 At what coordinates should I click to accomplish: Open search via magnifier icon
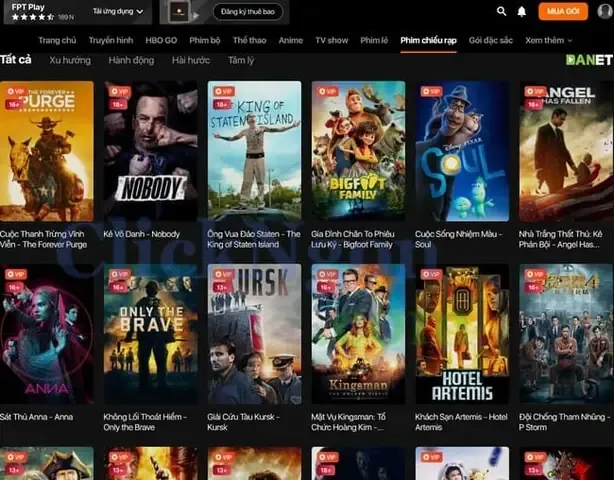[501, 11]
